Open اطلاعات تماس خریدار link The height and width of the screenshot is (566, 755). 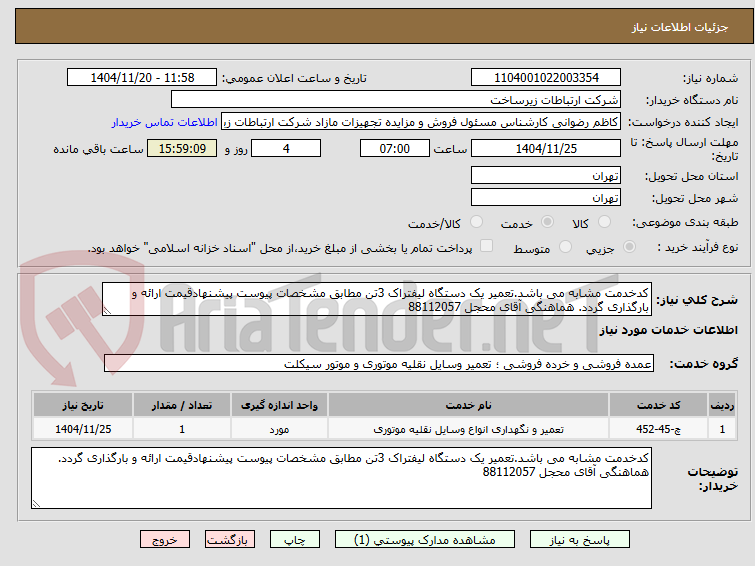tap(165, 122)
